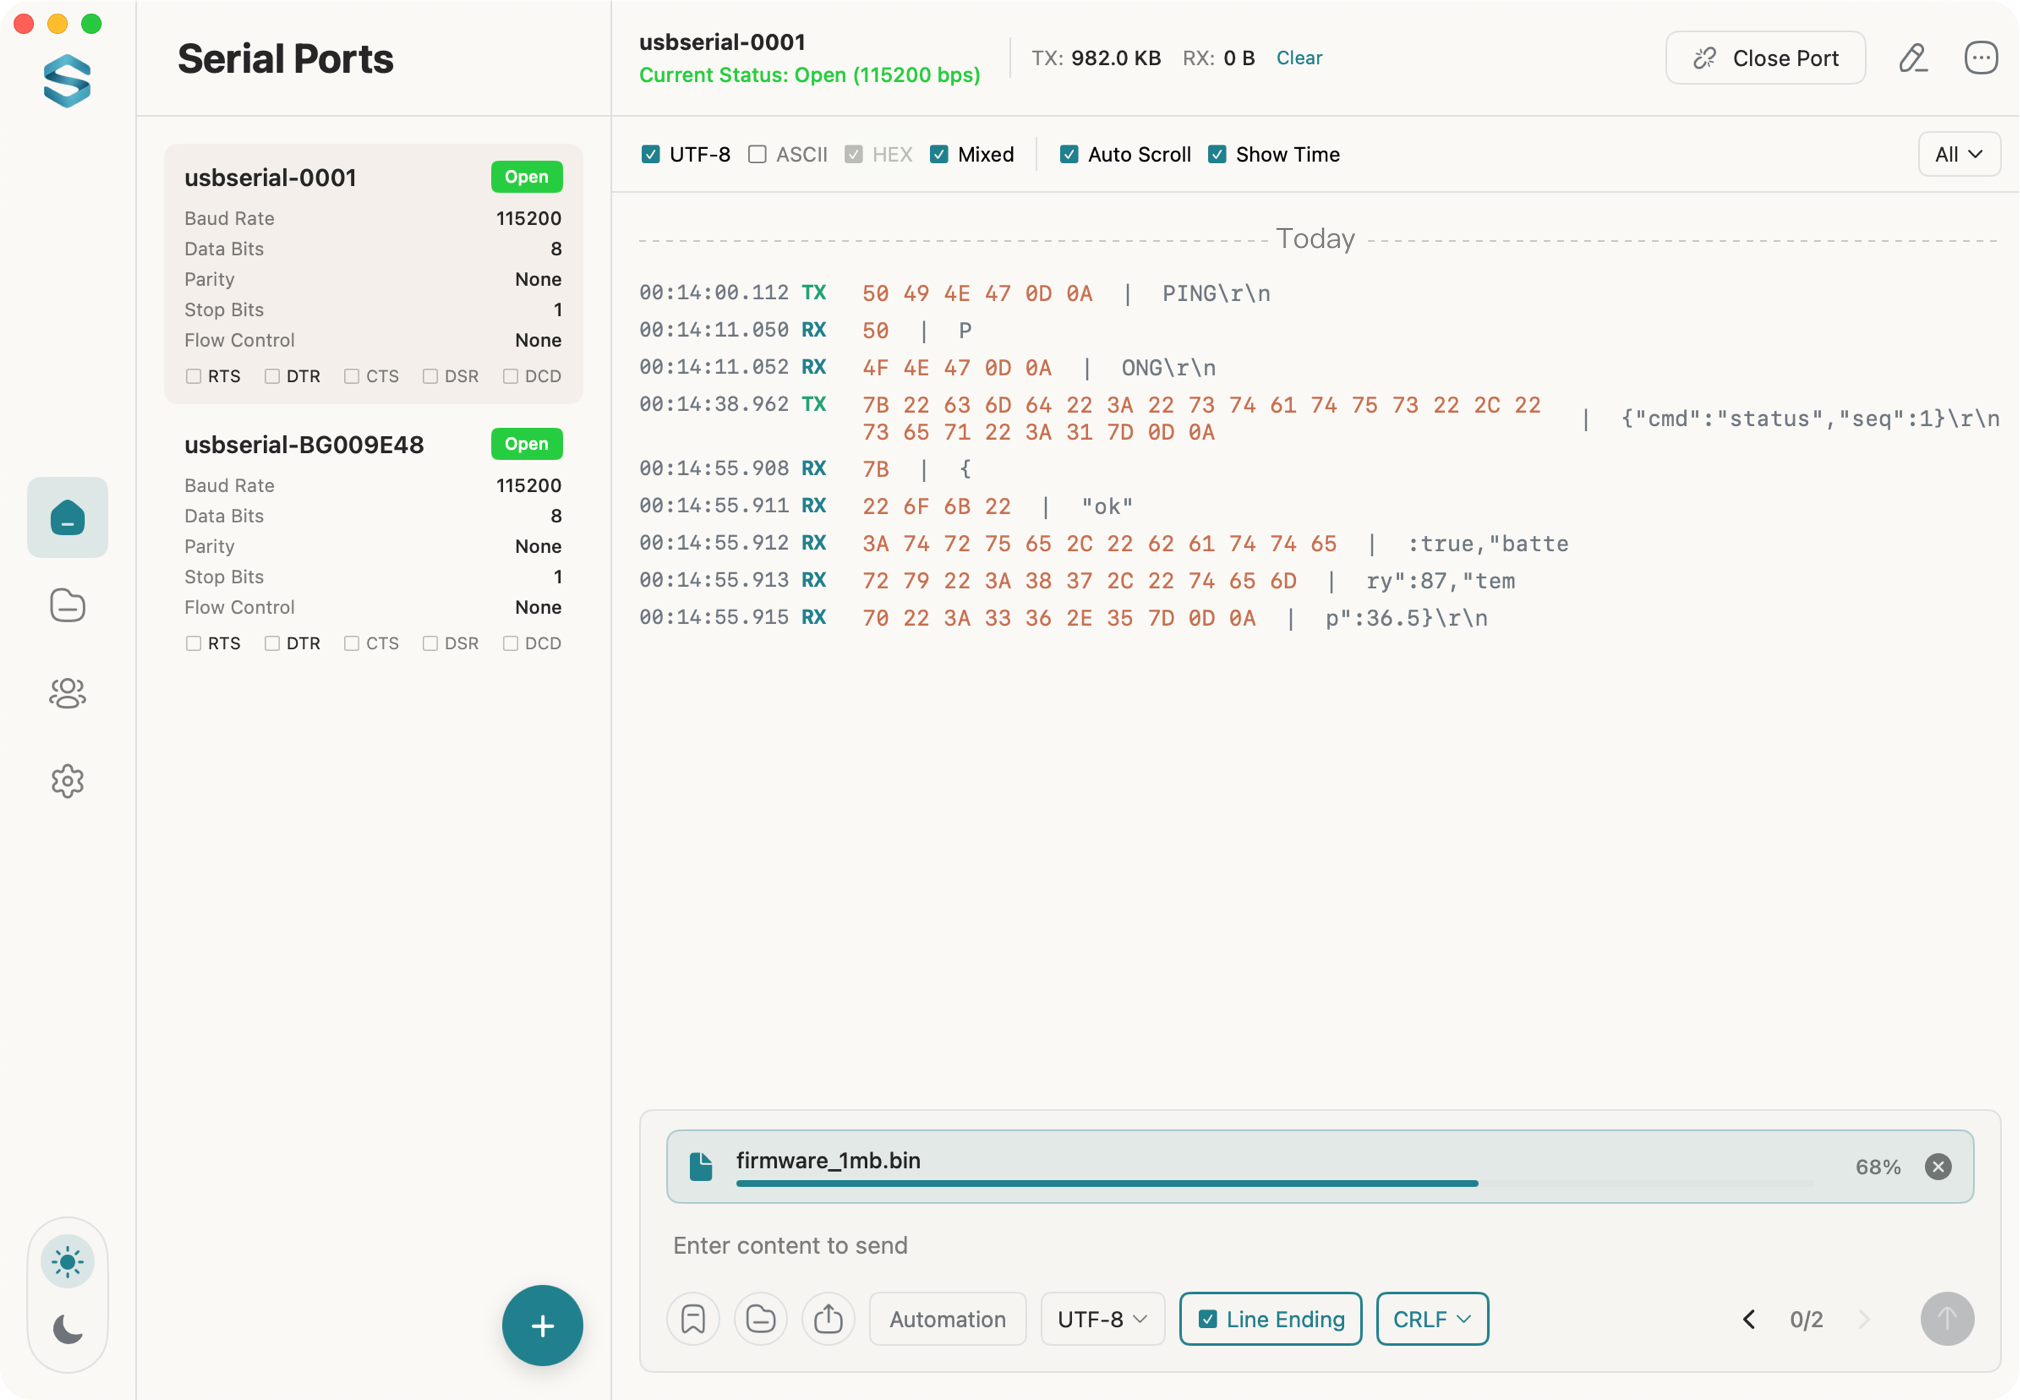The image size is (2020, 1400).
Task: Select the usbserial-BG009E48 port entry
Action: point(304,445)
